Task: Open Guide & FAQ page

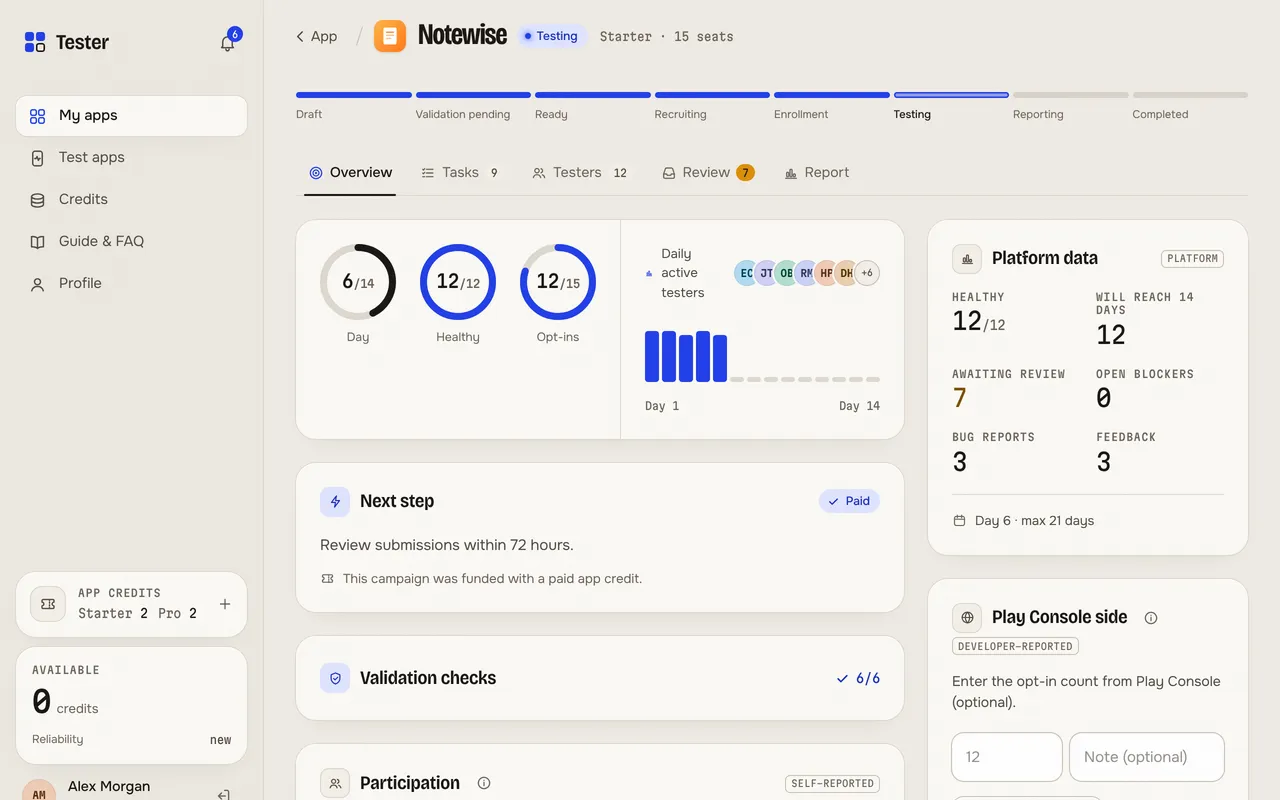Action: point(131,242)
